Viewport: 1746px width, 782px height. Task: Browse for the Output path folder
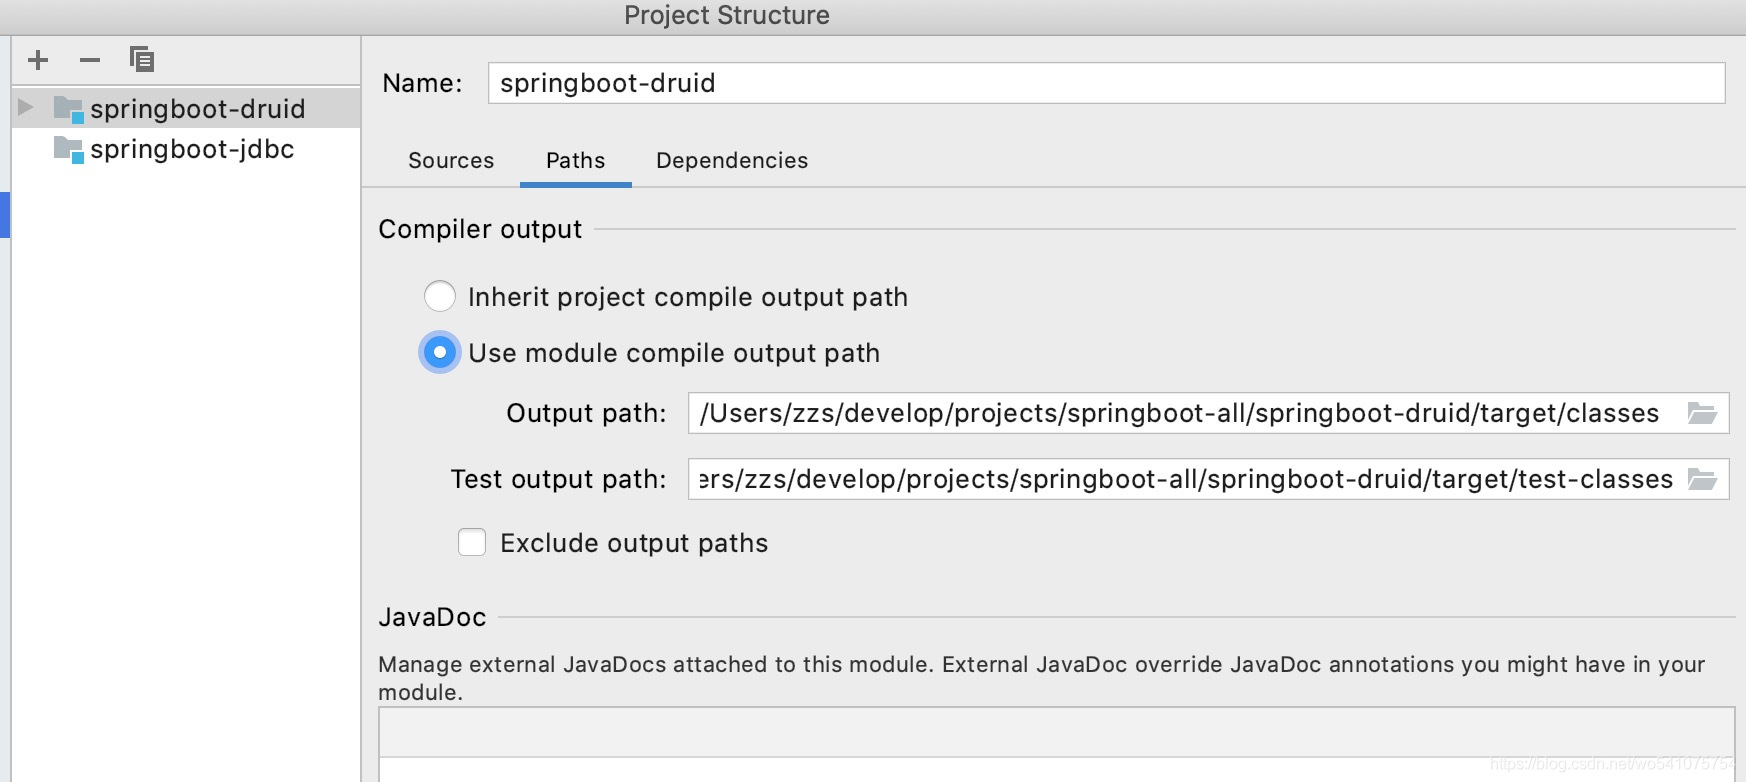(1702, 413)
